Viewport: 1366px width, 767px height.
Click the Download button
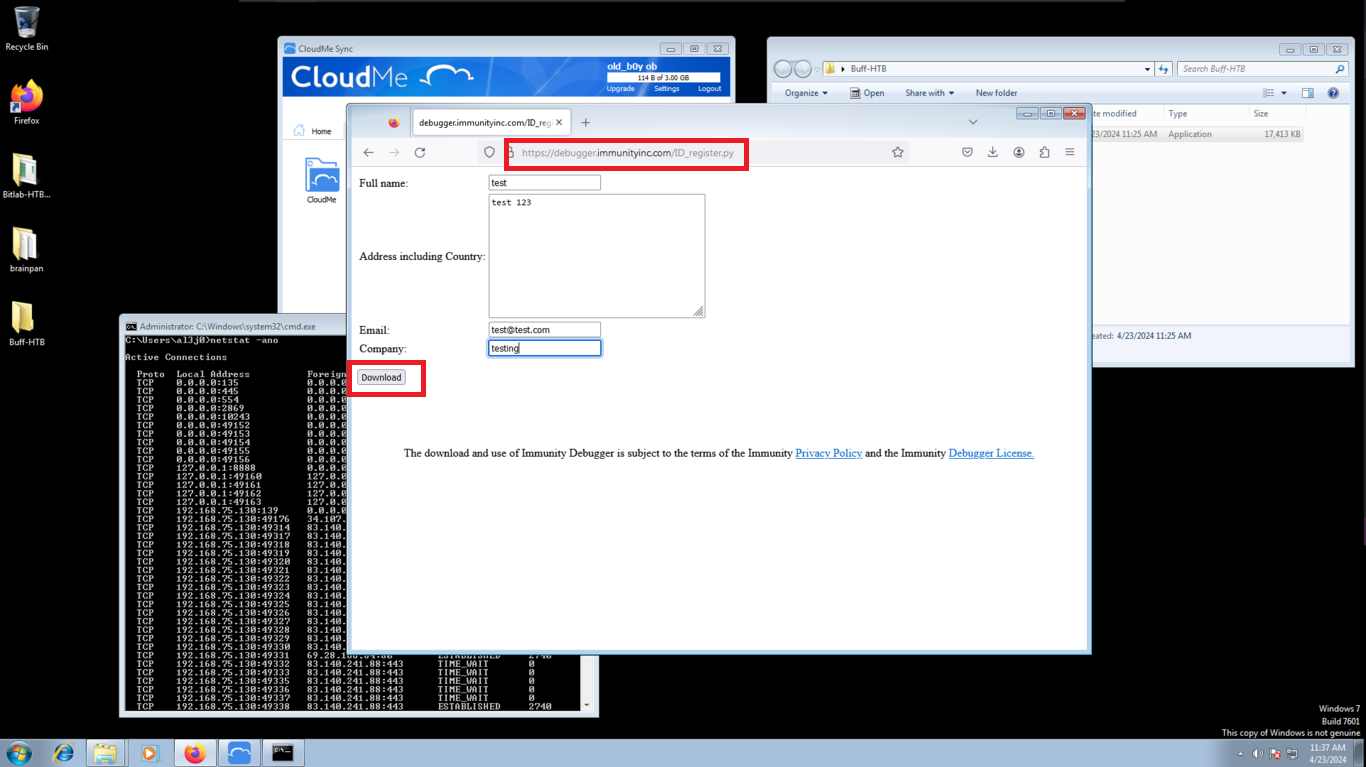pos(381,377)
